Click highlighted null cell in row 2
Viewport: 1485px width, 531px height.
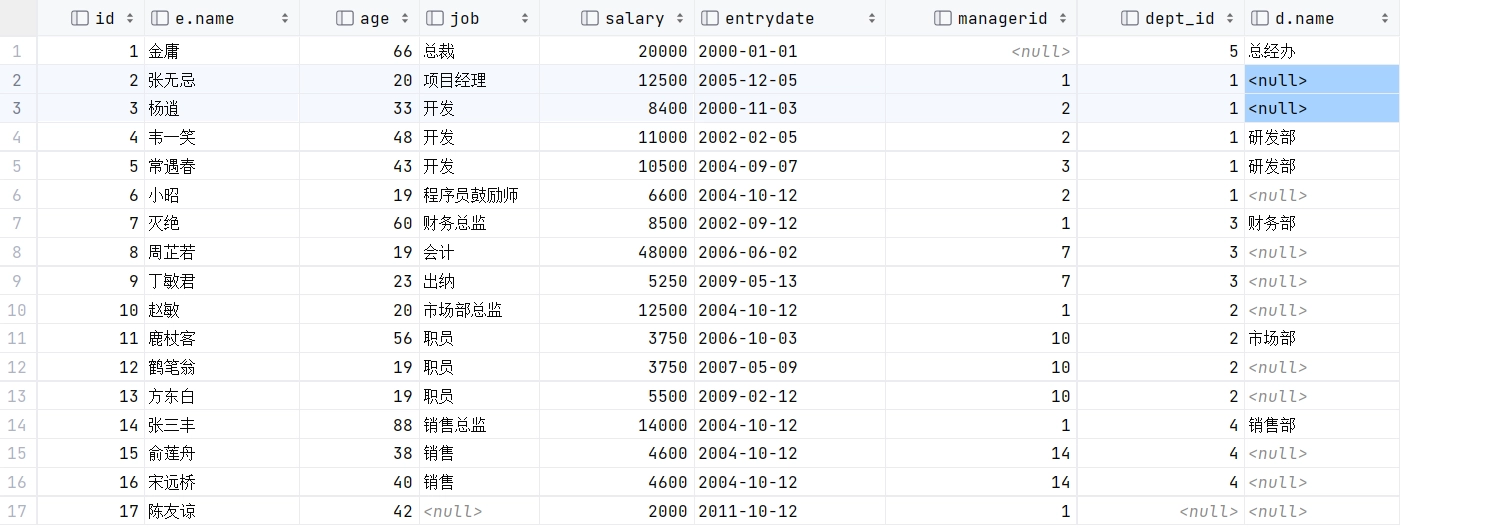point(1320,80)
